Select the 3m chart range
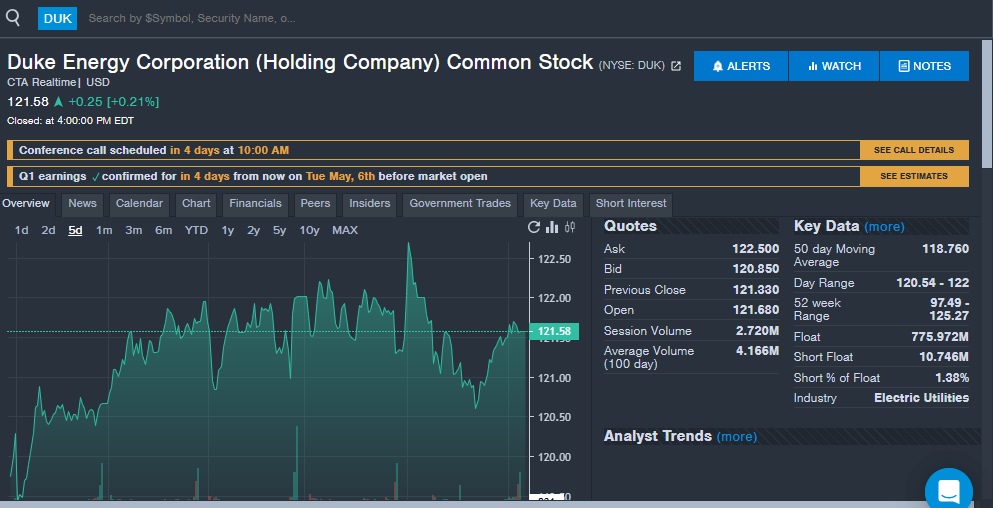Screen dimensions: 993x508 point(134,231)
